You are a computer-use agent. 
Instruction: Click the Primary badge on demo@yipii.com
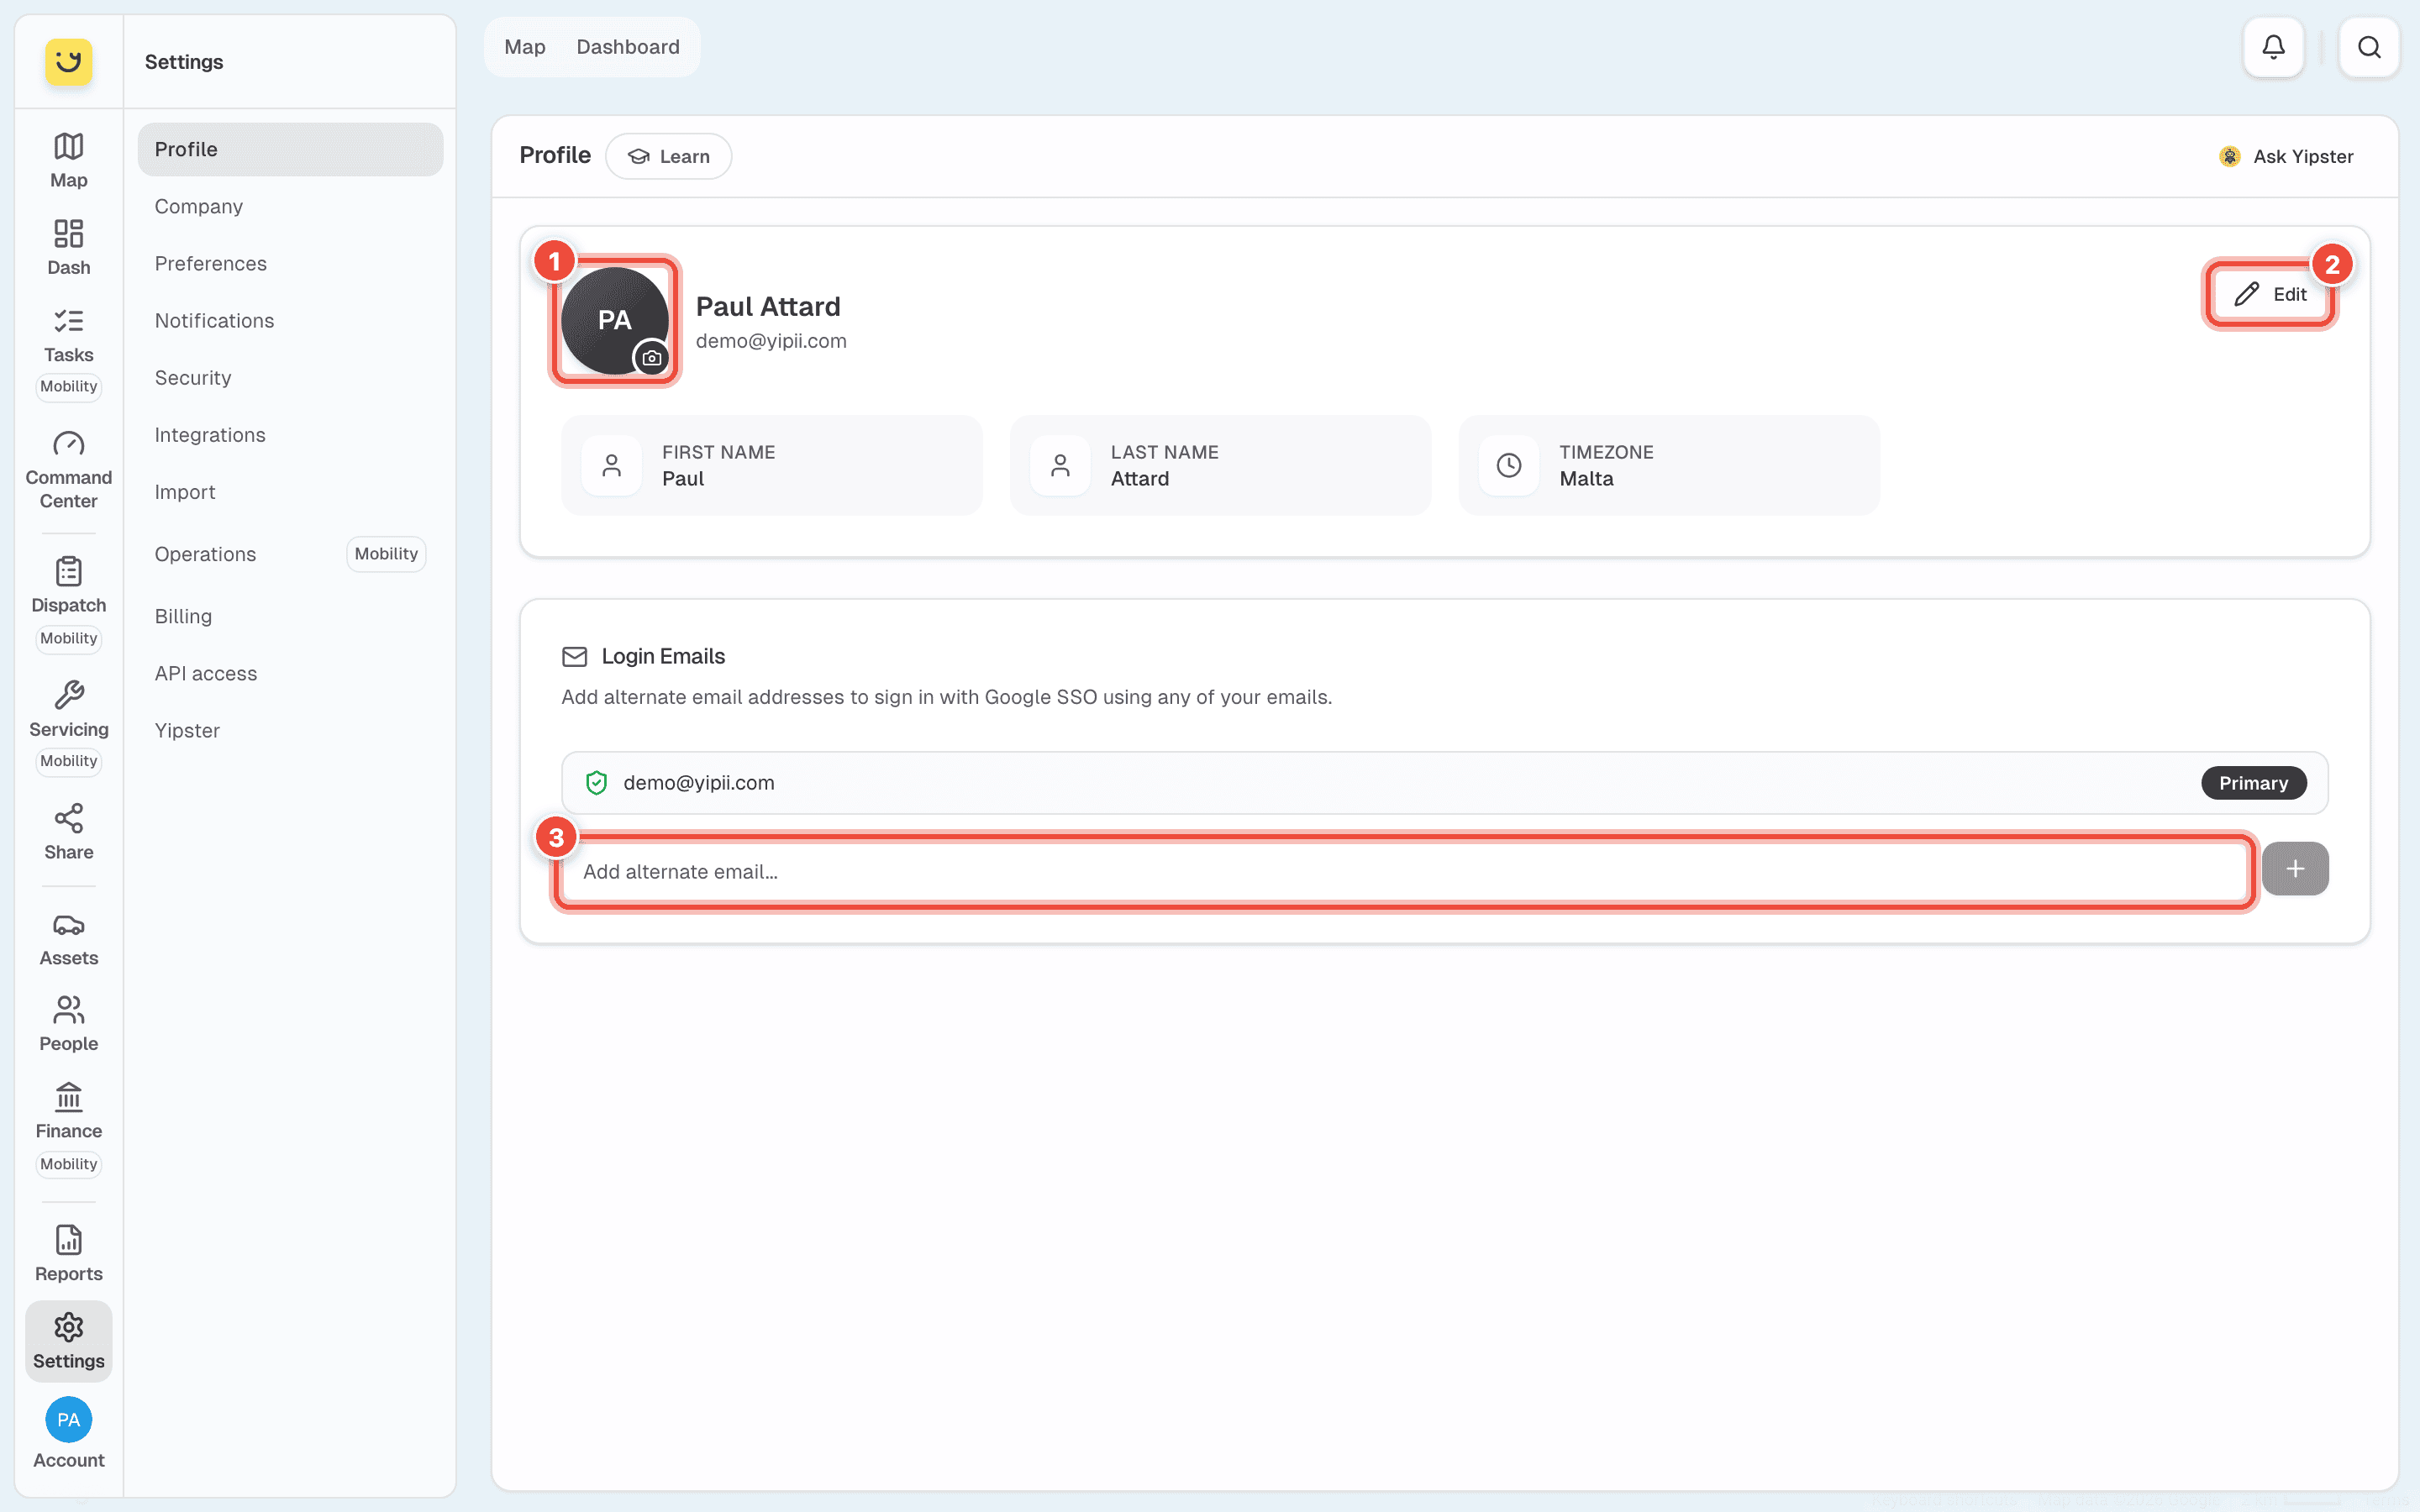pos(2253,783)
